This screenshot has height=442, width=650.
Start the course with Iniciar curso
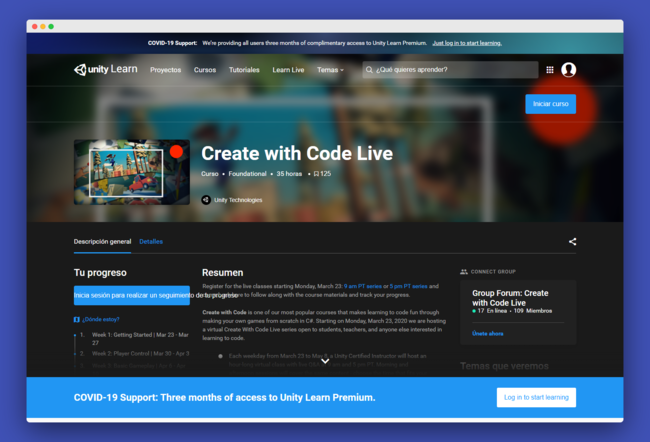551,104
